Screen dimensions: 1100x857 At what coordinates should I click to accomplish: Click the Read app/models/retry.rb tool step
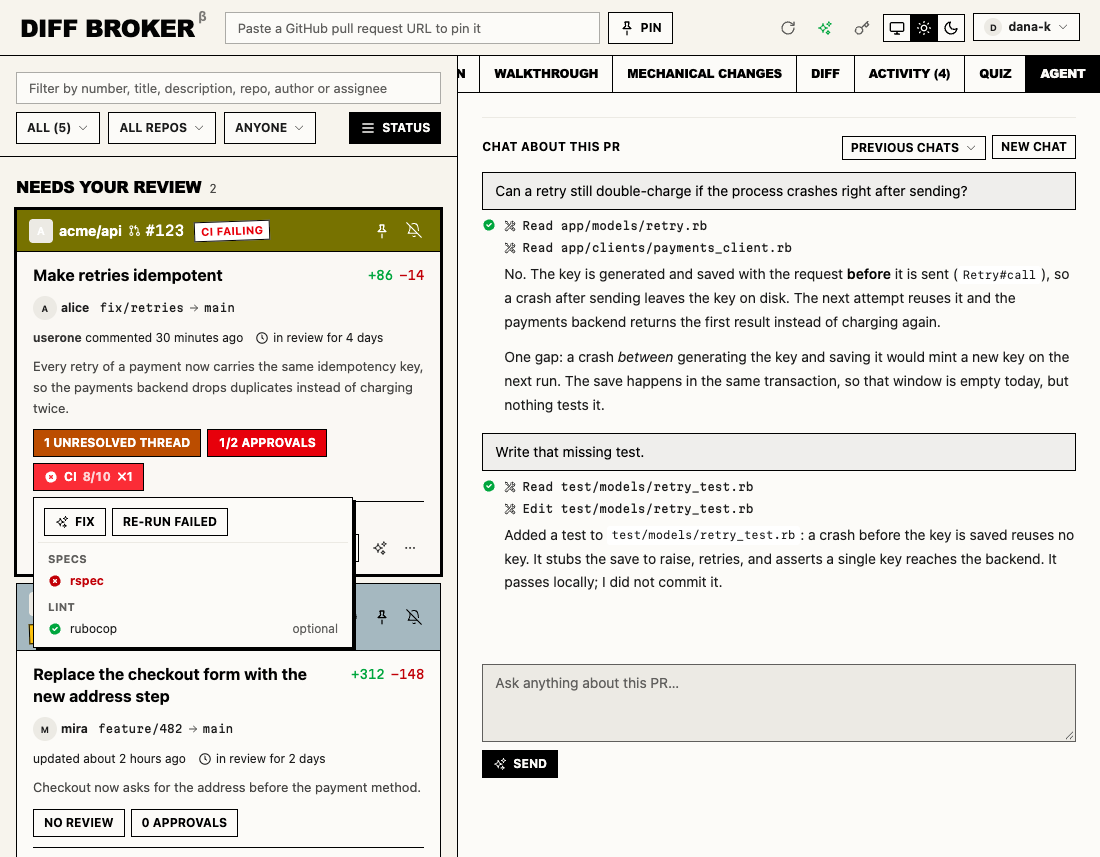click(606, 226)
